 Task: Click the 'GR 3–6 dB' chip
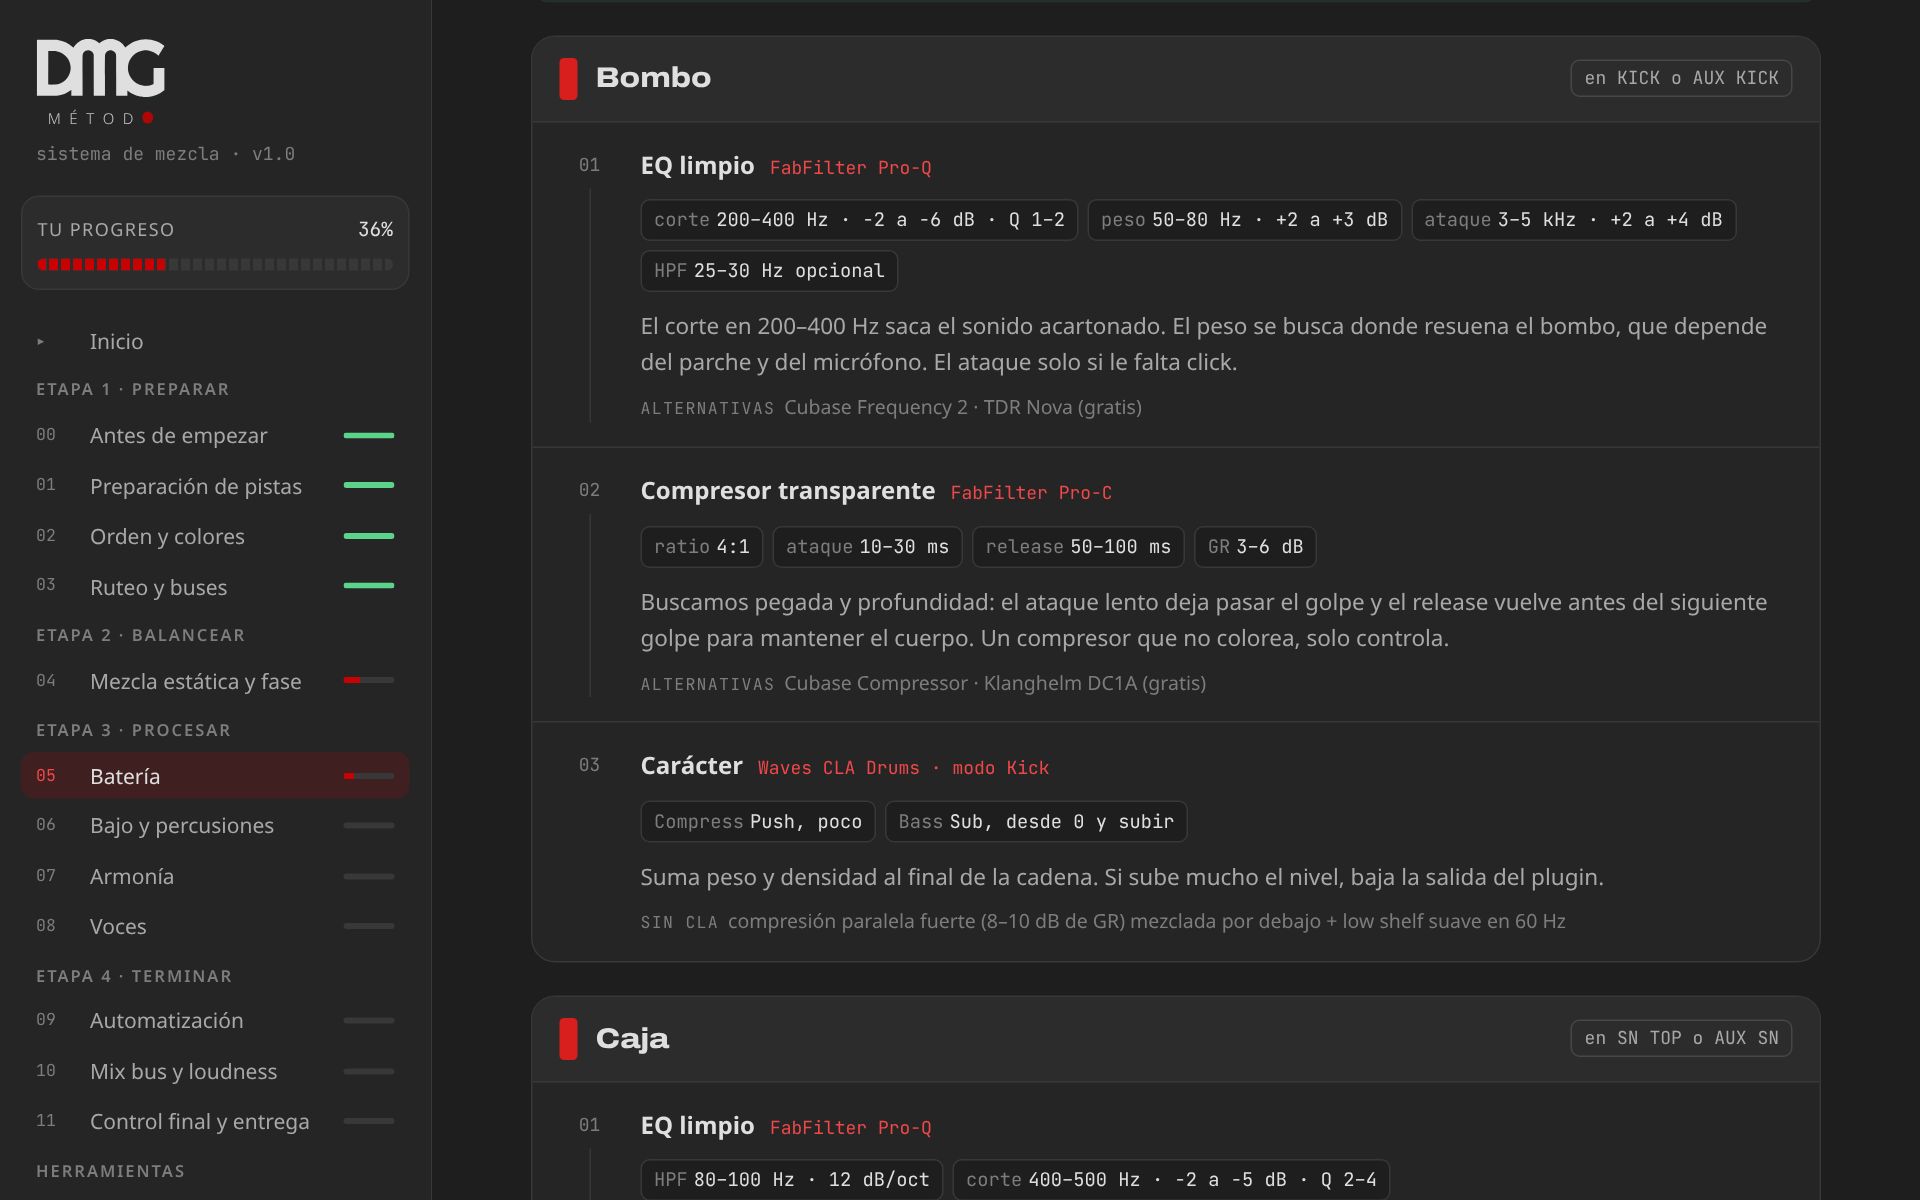click(1255, 547)
